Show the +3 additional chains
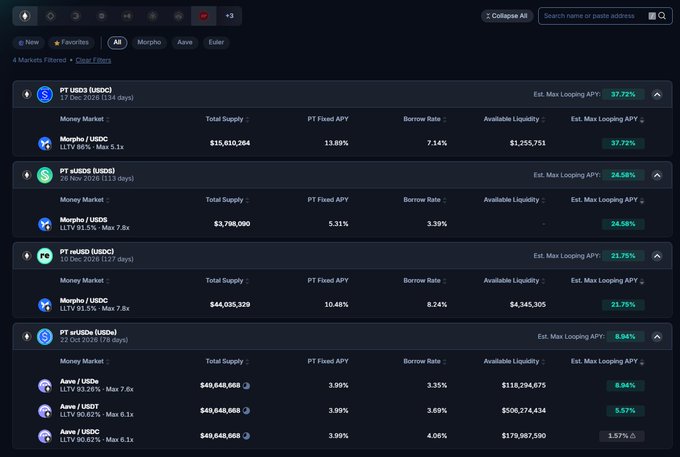 (x=229, y=16)
